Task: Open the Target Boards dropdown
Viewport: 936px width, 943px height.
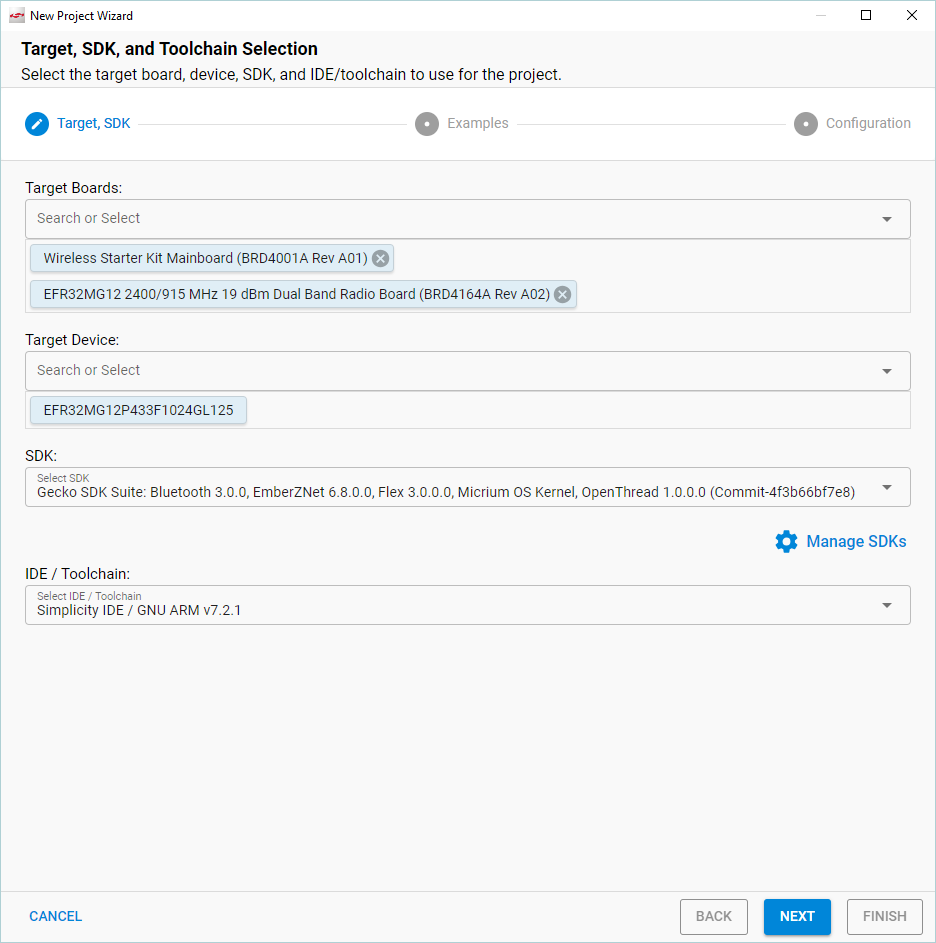Action: click(887, 218)
